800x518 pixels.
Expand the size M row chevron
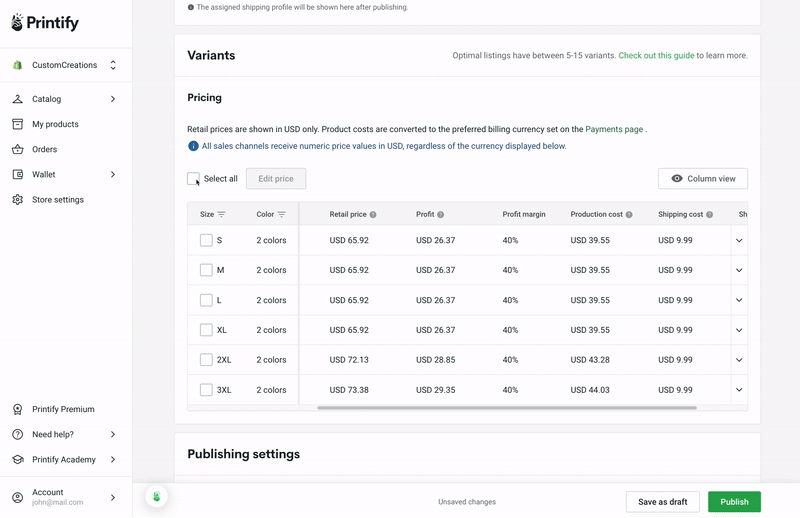[739, 270]
